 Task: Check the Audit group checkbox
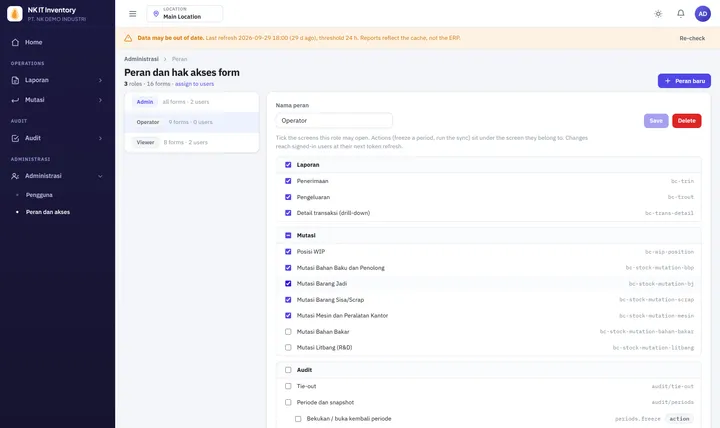288,370
